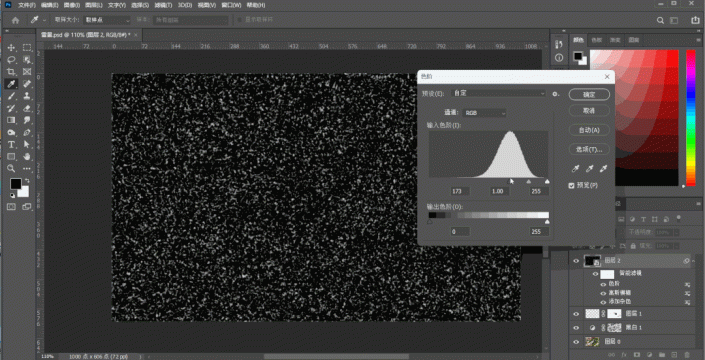The width and height of the screenshot is (705, 360).
Task: Click the 取消 button
Action: (x=589, y=111)
